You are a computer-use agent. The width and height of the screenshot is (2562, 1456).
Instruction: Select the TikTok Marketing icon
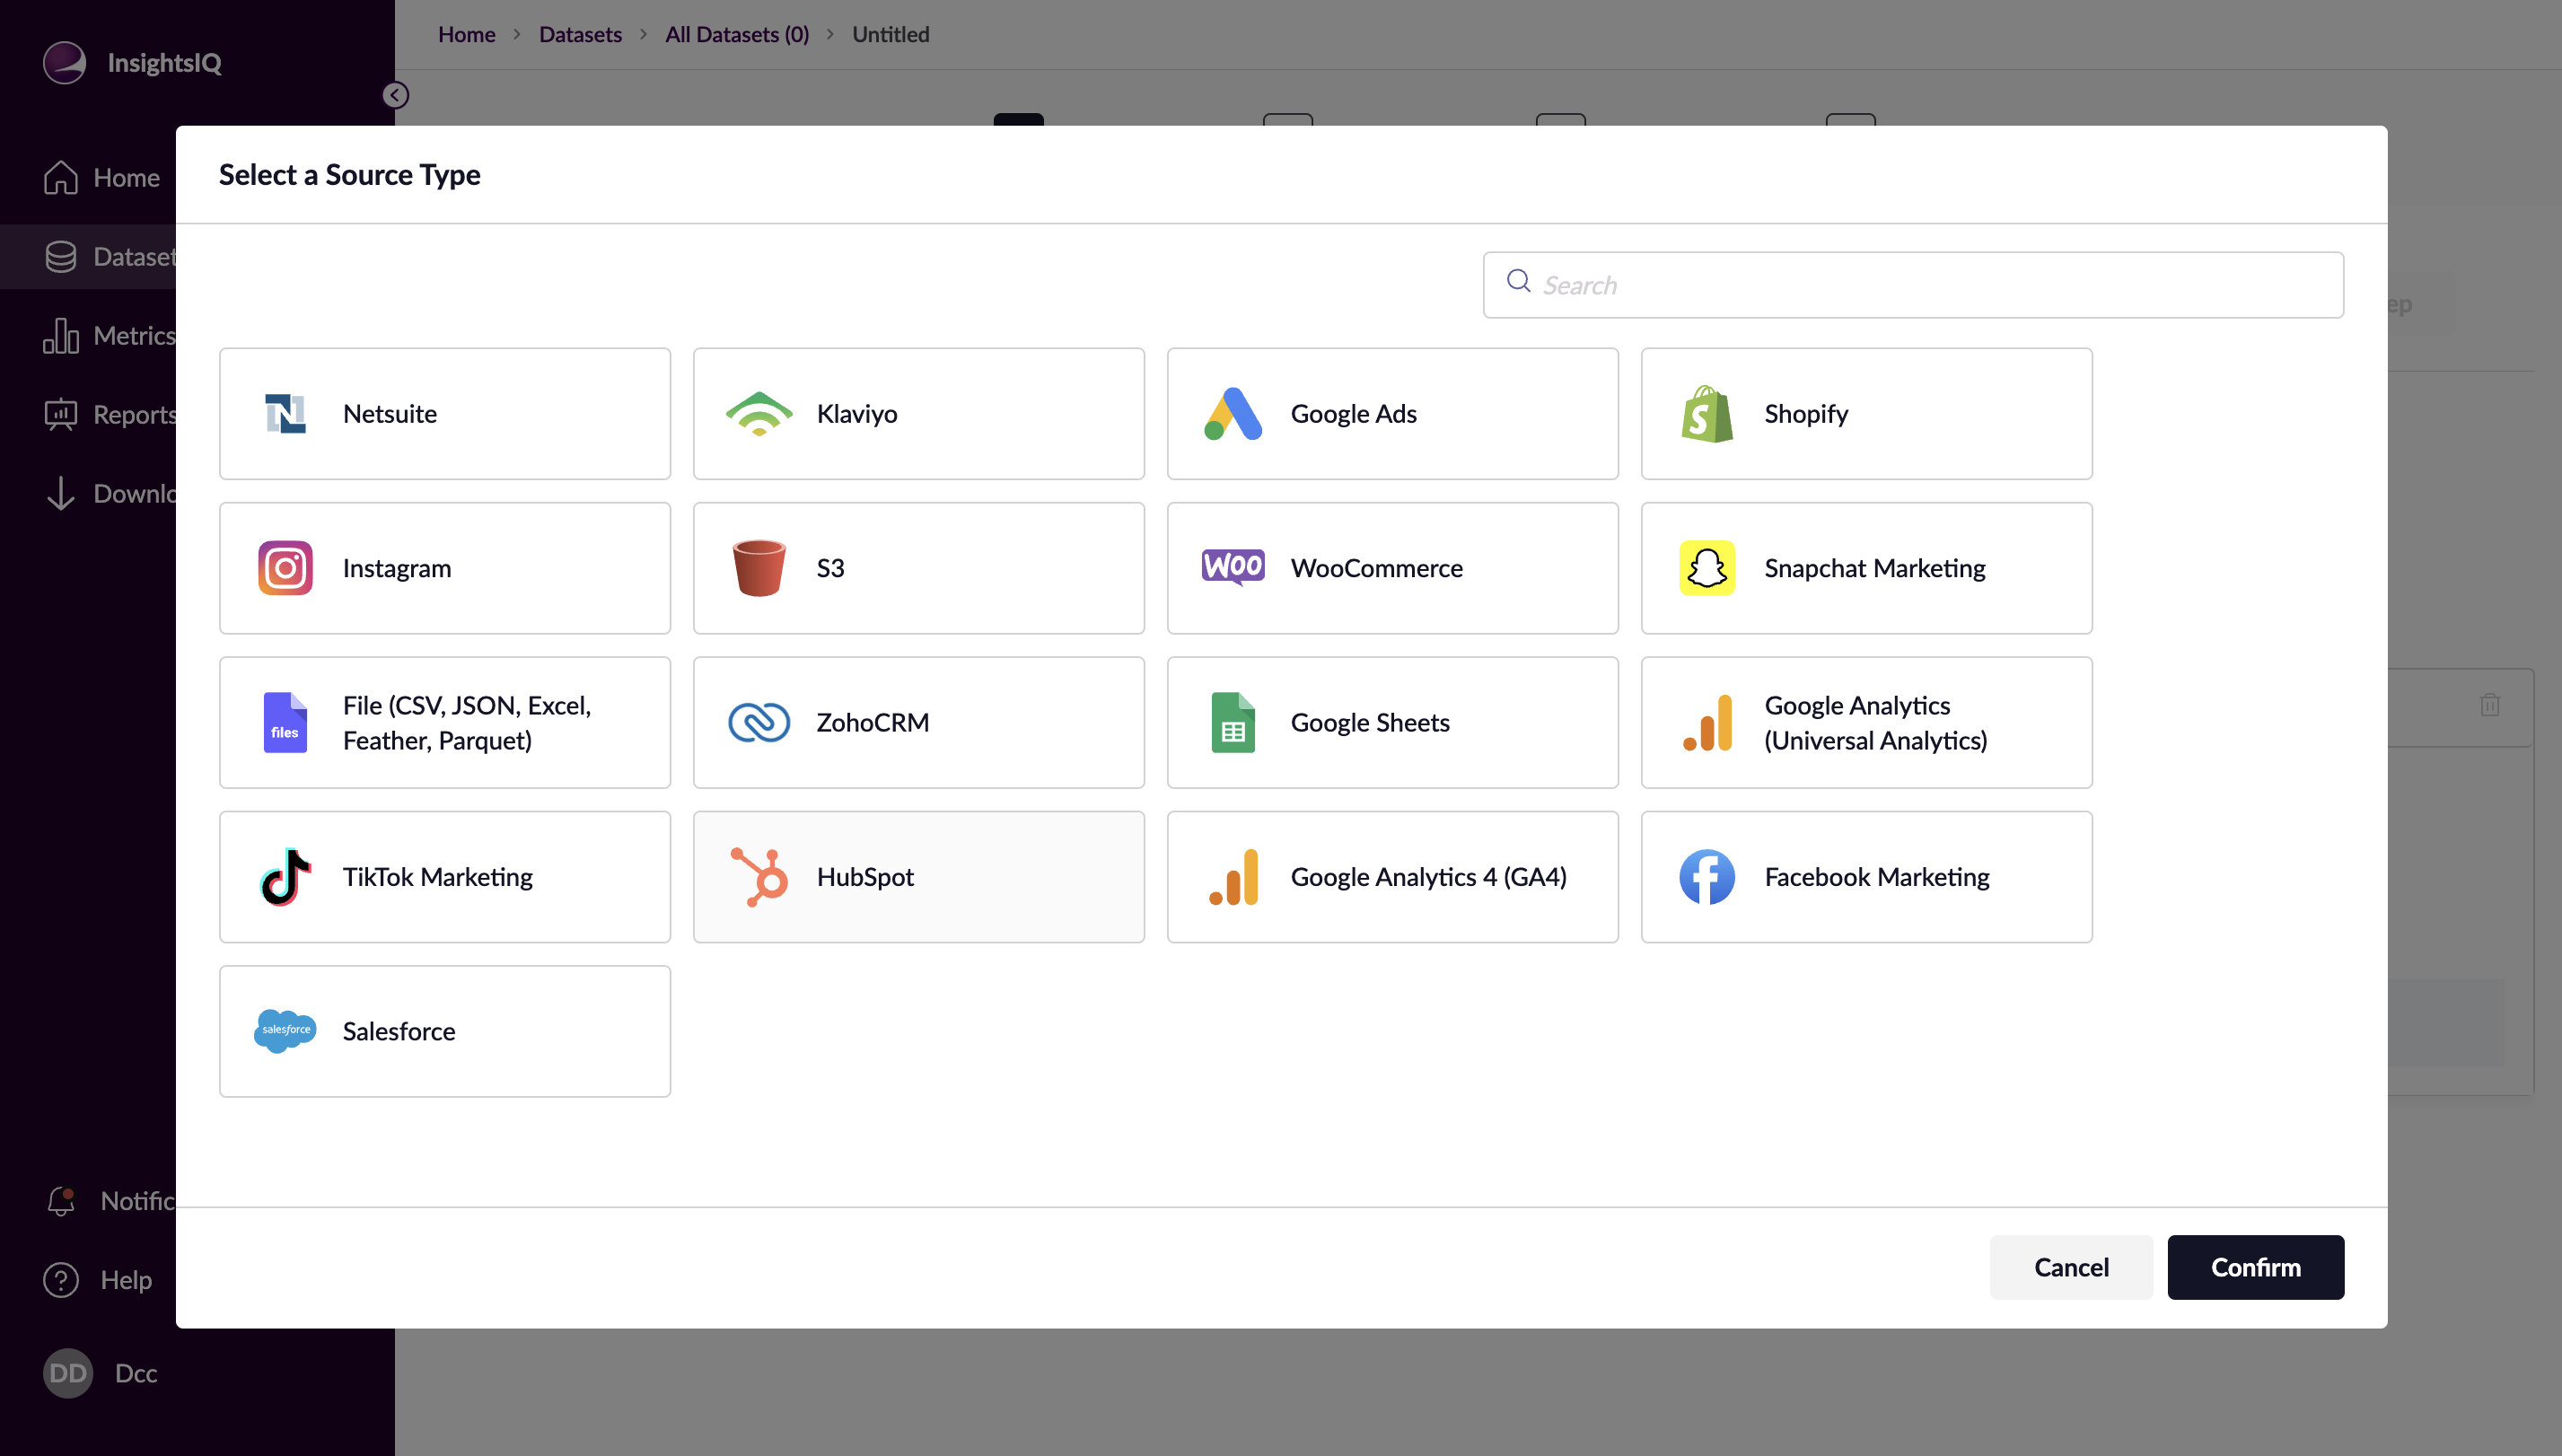pyautogui.click(x=285, y=877)
